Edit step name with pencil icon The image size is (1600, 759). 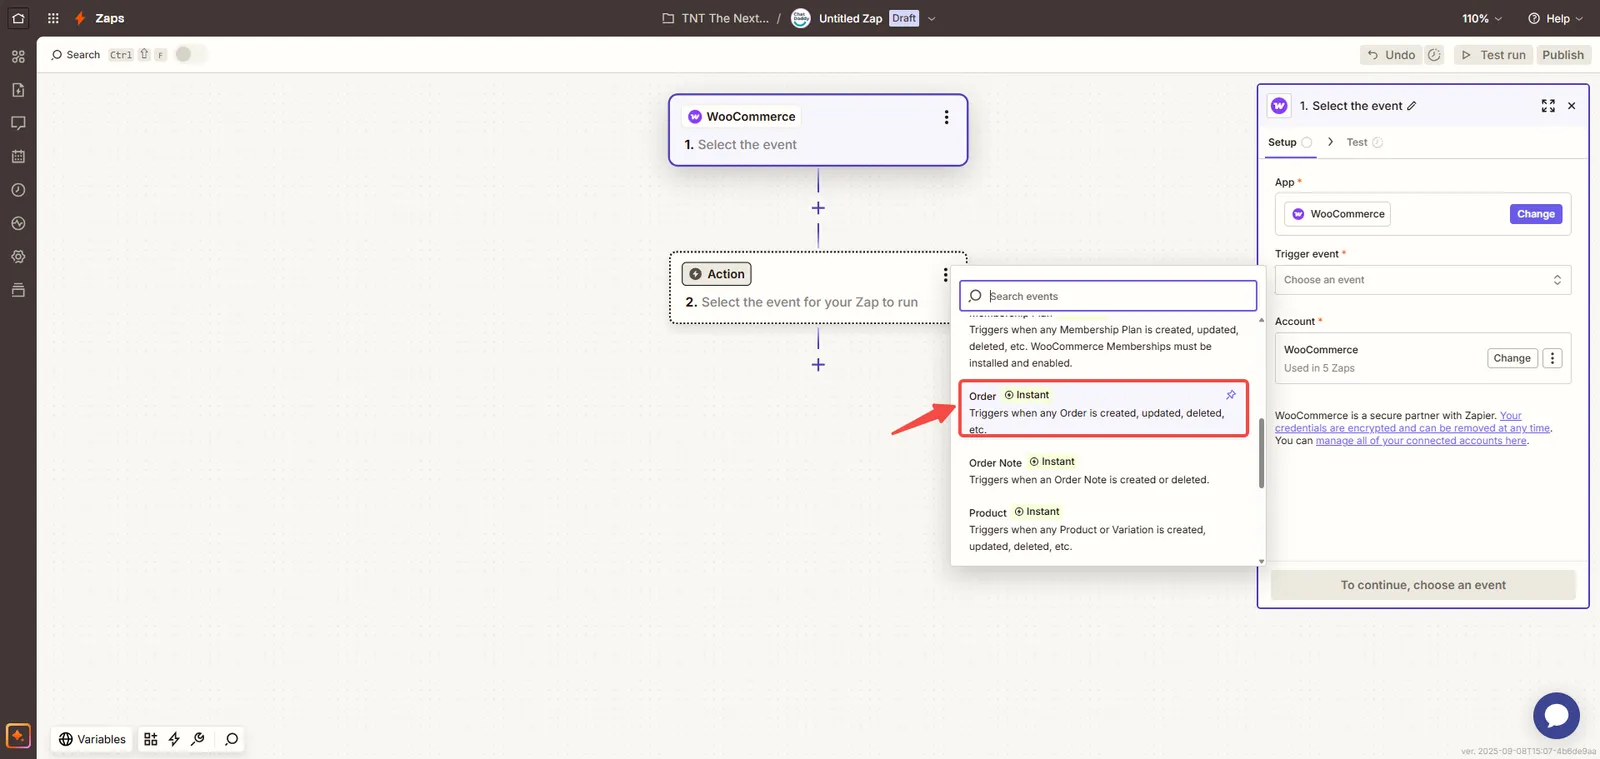1412,106
